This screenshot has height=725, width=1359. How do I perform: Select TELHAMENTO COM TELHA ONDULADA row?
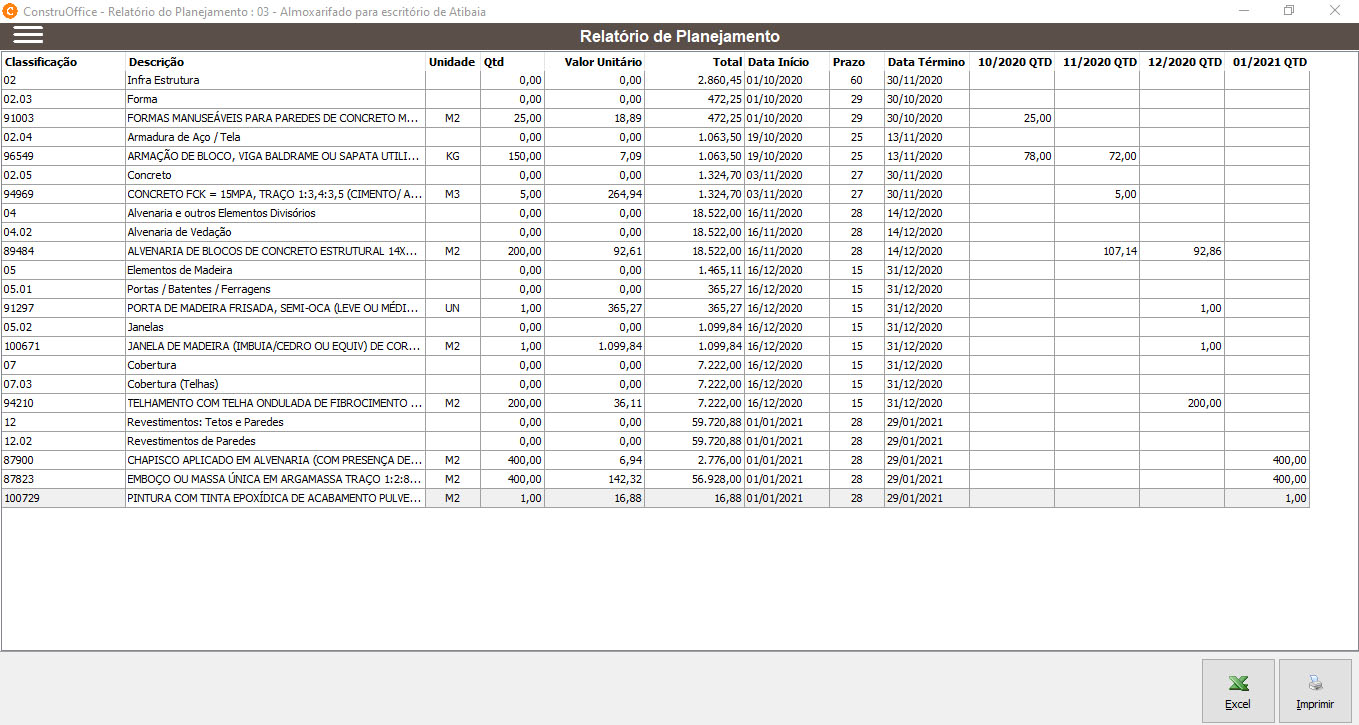coord(655,403)
